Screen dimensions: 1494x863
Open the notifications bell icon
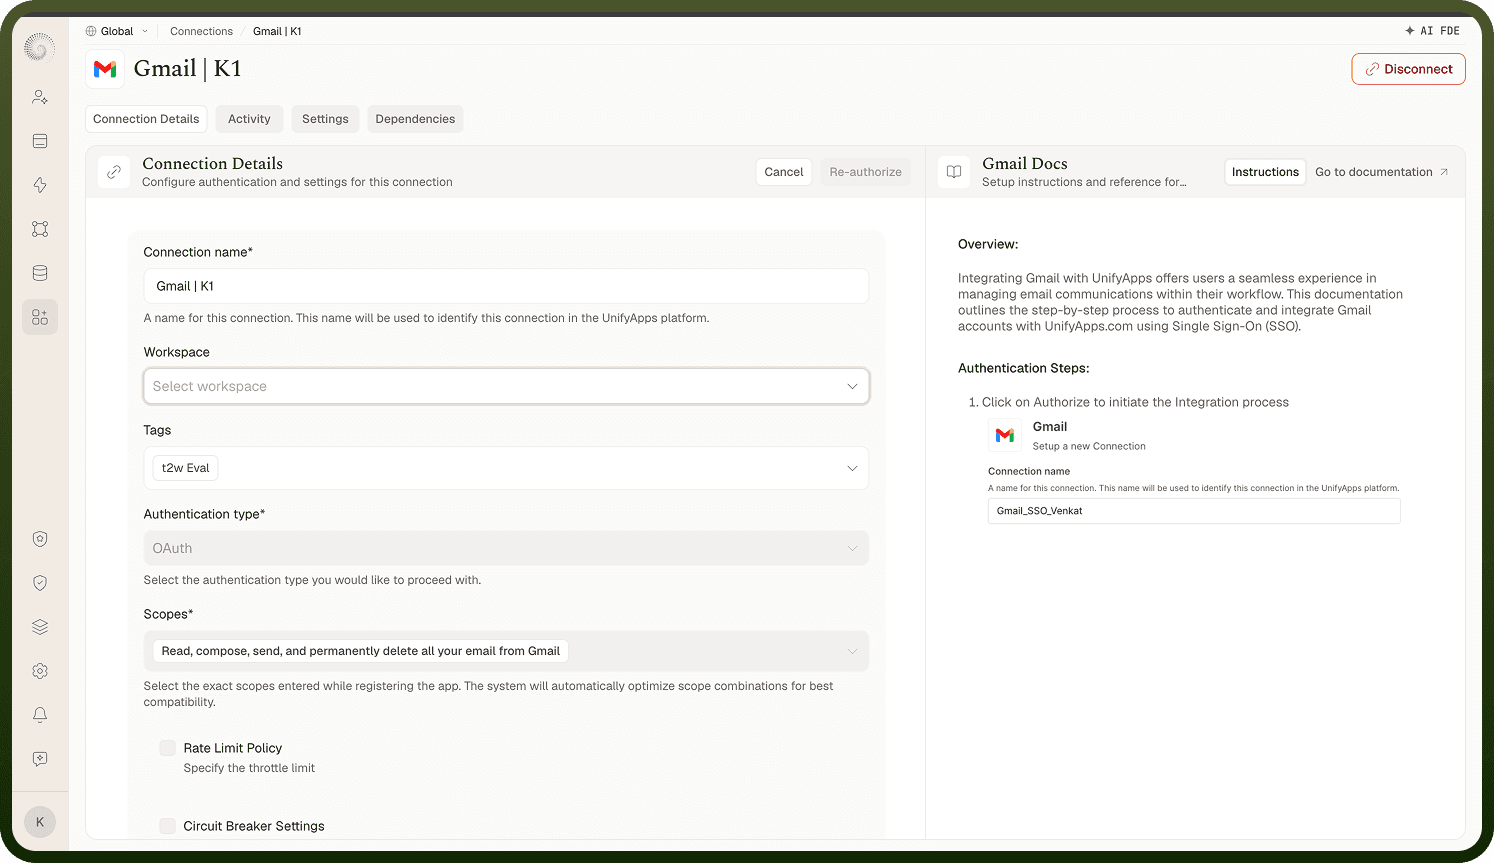pos(40,715)
